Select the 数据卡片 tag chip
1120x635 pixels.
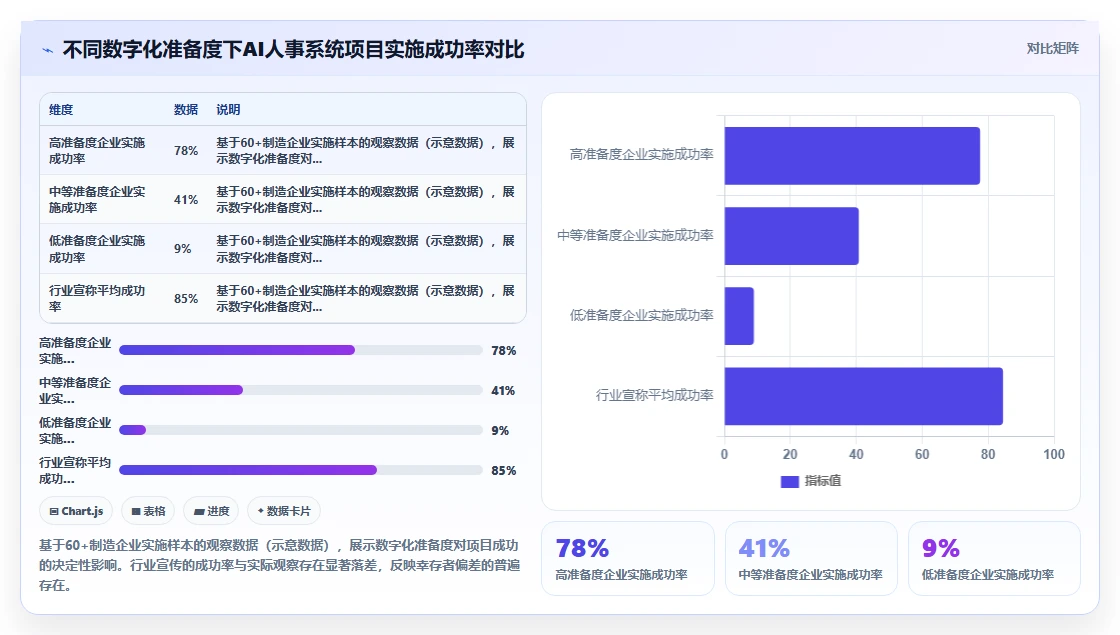284,511
